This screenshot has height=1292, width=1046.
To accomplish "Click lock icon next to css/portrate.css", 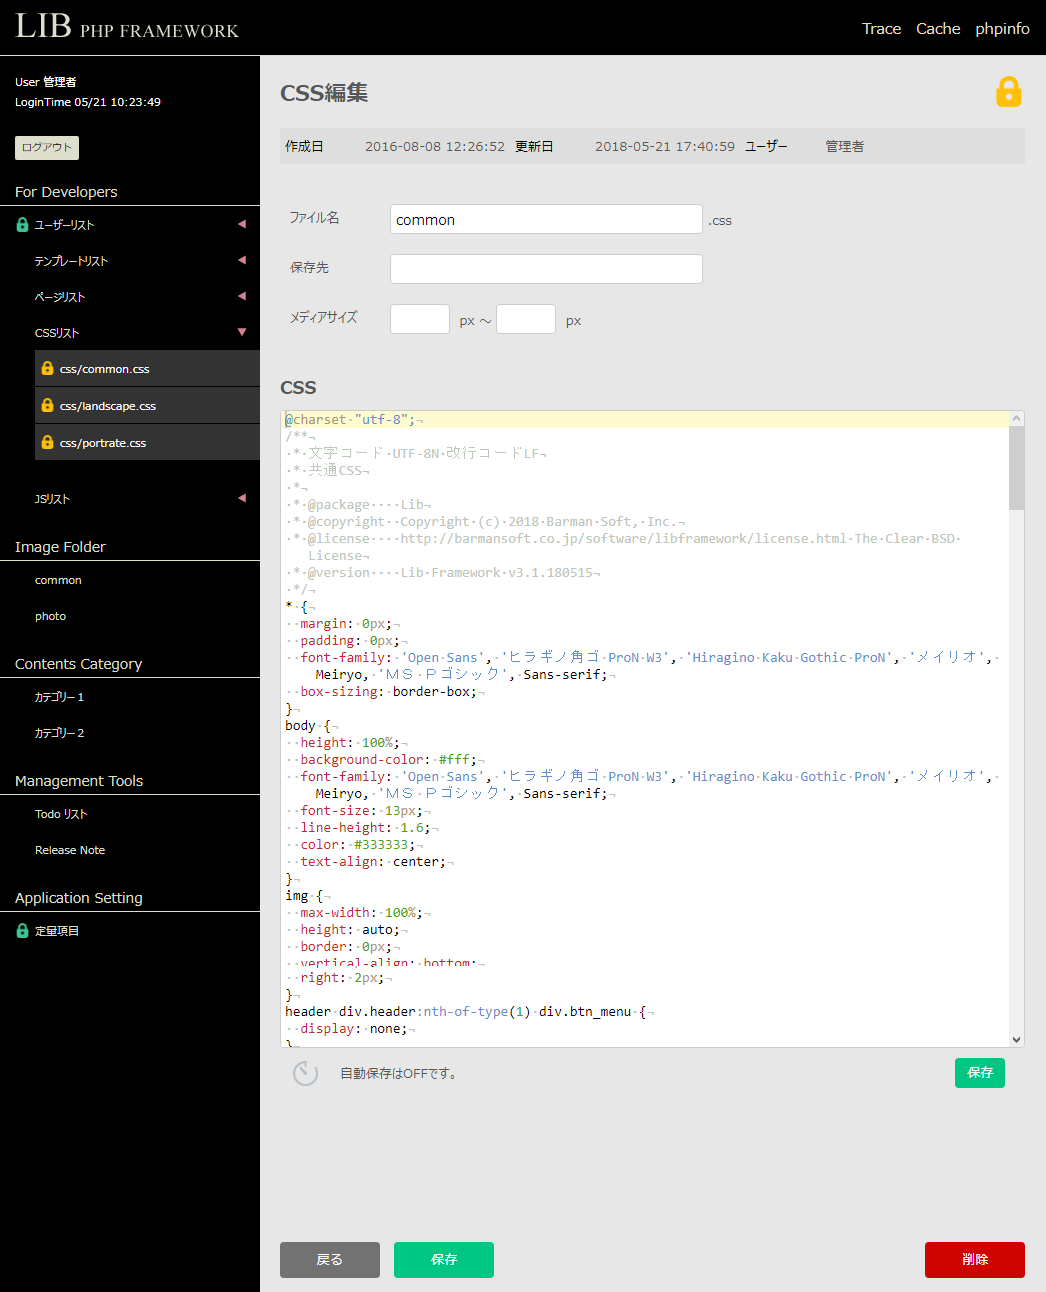I will 47,442.
